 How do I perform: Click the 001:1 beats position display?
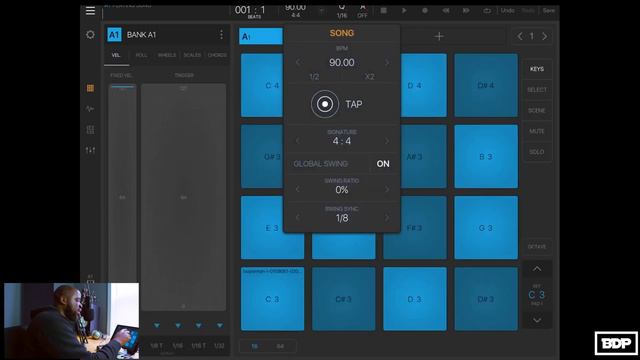click(x=250, y=11)
